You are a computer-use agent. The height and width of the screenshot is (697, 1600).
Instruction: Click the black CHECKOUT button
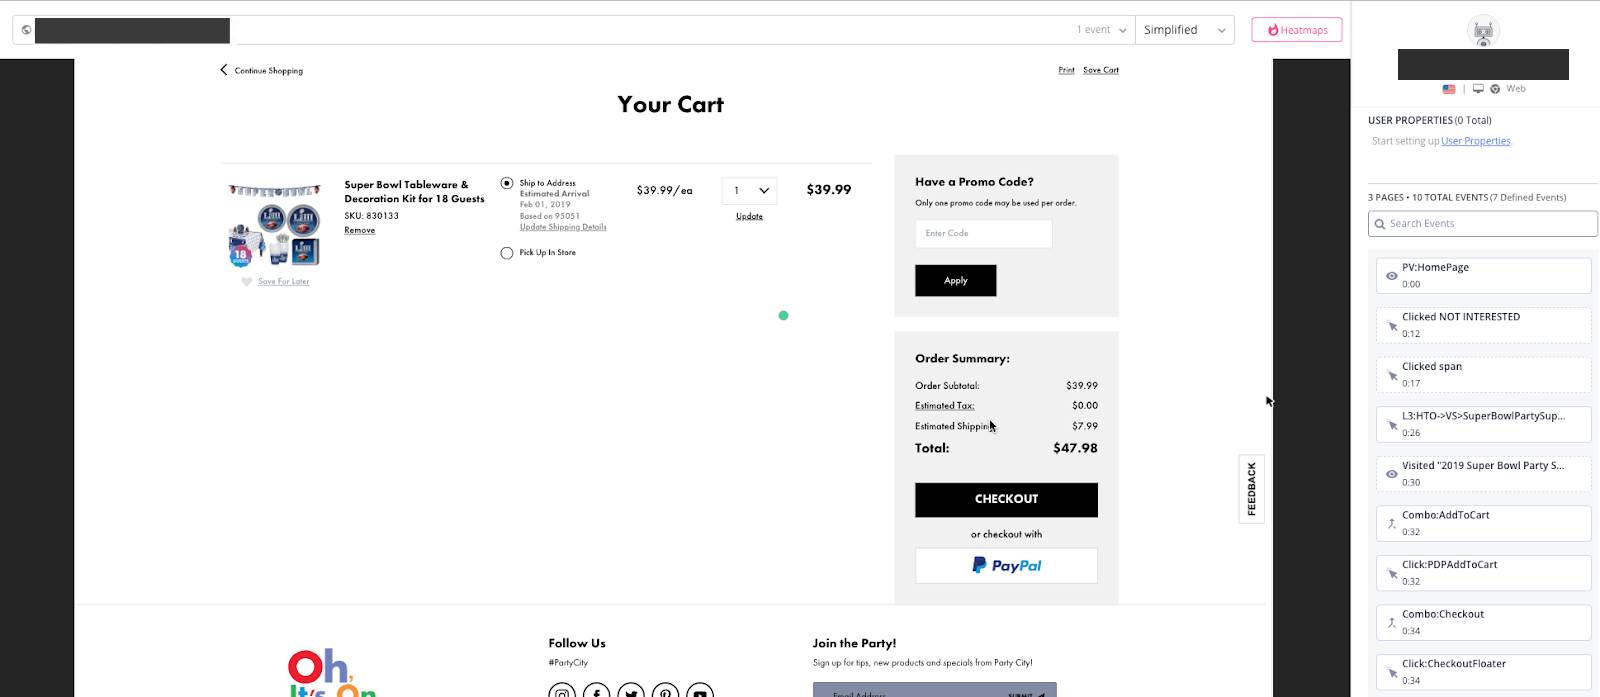coord(1006,500)
